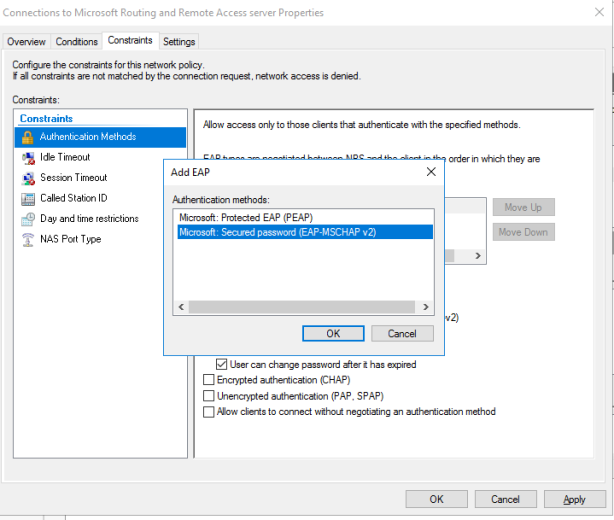Select Idle Timeout constraint
The height and width of the screenshot is (520, 614).
65,157
